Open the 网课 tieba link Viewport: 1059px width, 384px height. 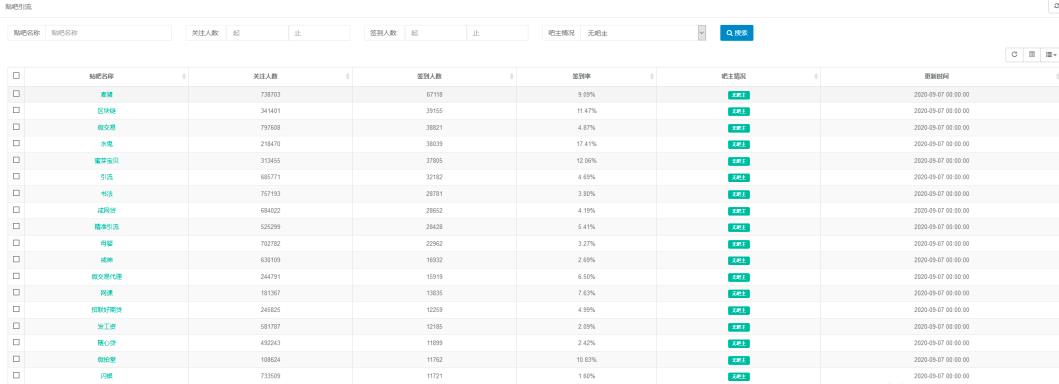107,293
